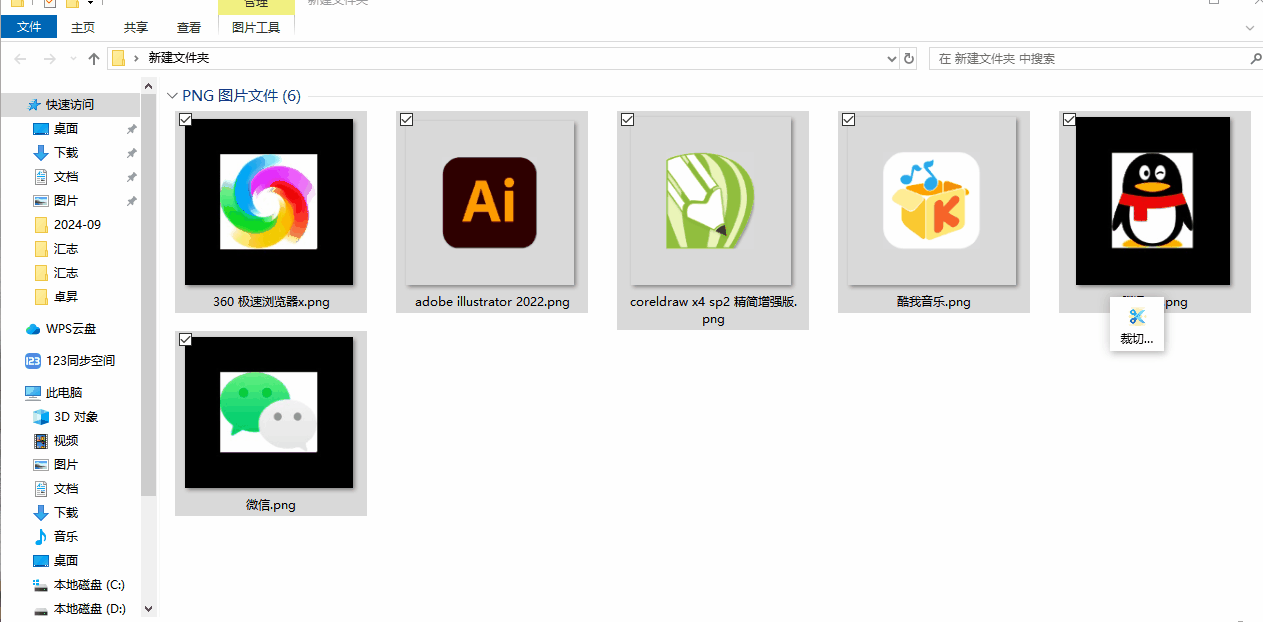The image size is (1263, 622).
Task: Switch to the 主页 ribbon tab
Action: point(83,28)
